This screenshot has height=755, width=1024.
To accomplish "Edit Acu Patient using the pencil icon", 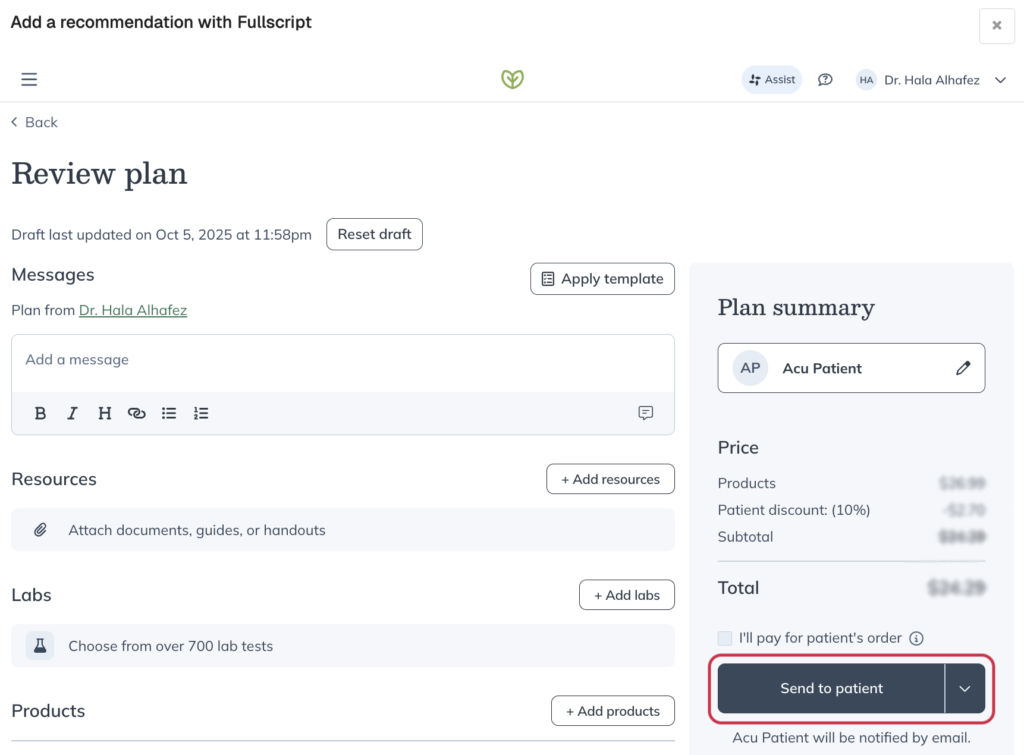I will tap(963, 368).
